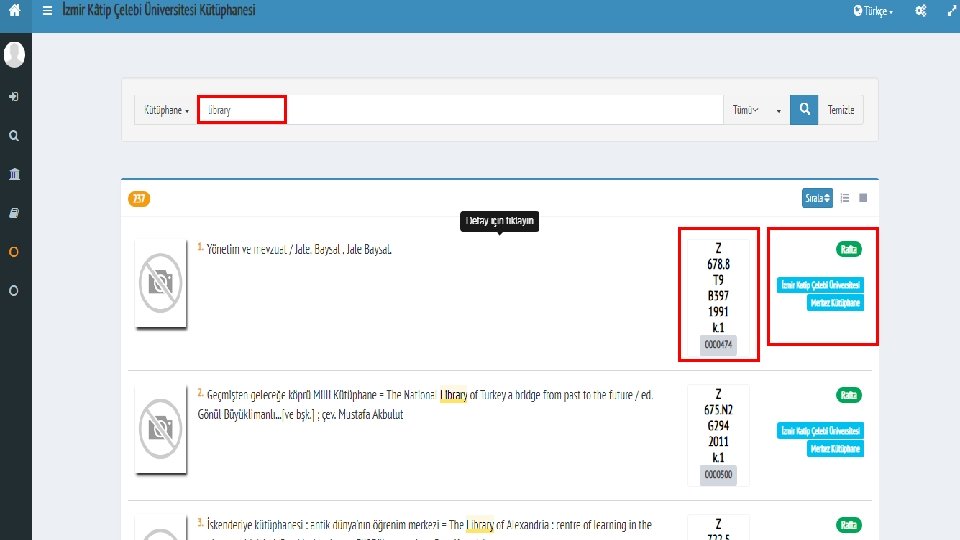The image size is (960, 540).
Task: Select the orange circle icon in sidebar
Action: pyautogui.click(x=13, y=252)
